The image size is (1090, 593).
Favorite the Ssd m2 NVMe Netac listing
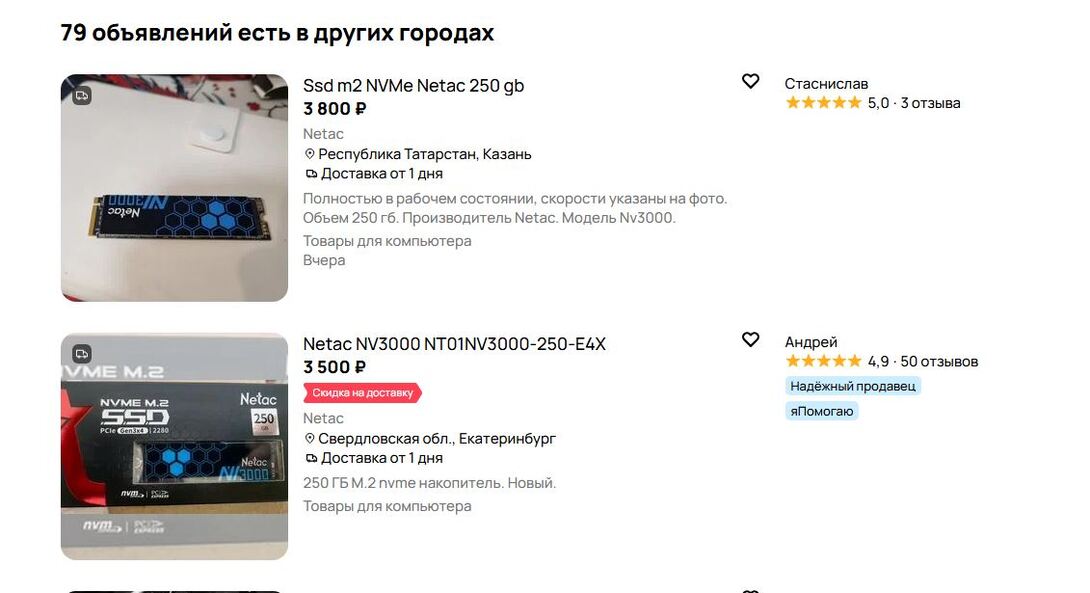click(750, 82)
